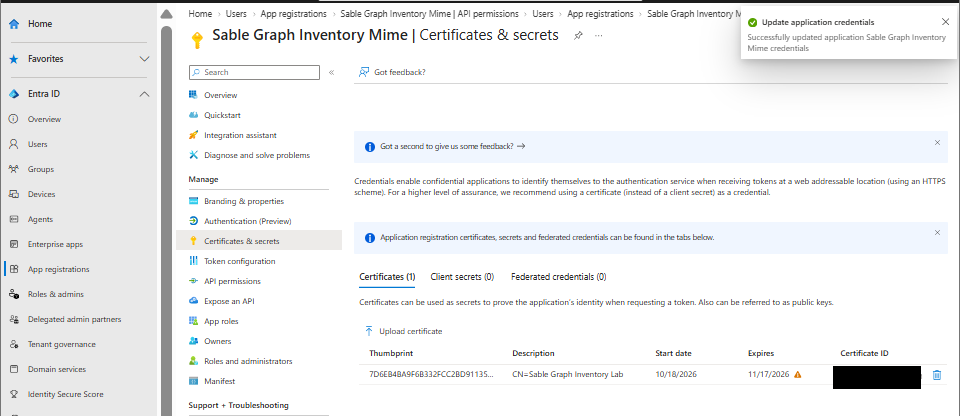Image resolution: width=960 pixels, height=416 pixels.
Task: Click thumbnail 7D6EB4BA9F6B332FCC2BD91135...
Action: (x=431, y=374)
